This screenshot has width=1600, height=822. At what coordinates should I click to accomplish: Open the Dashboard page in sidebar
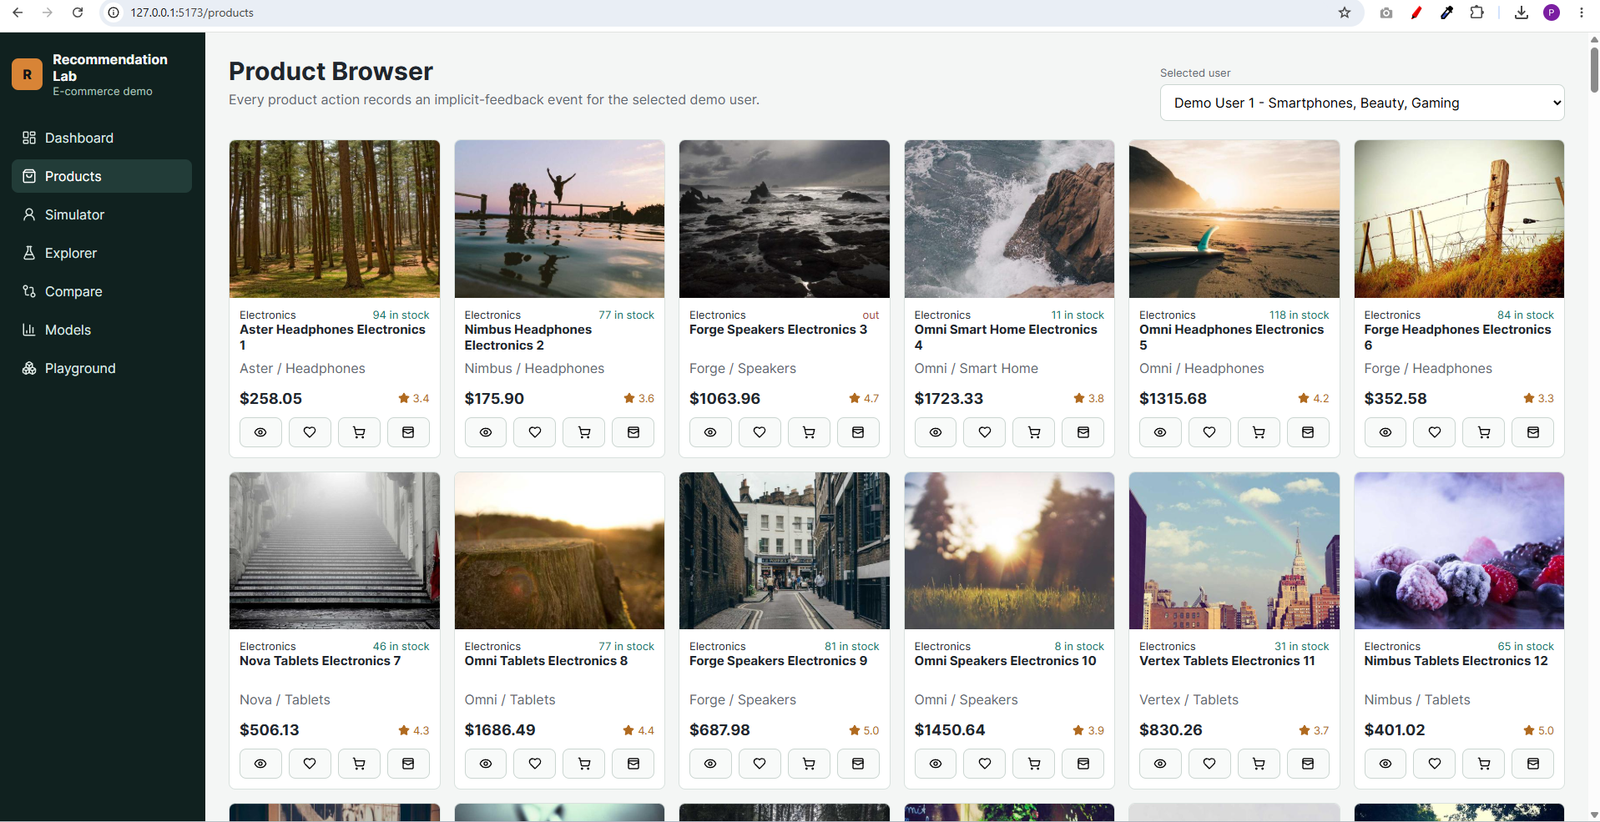coord(102,138)
